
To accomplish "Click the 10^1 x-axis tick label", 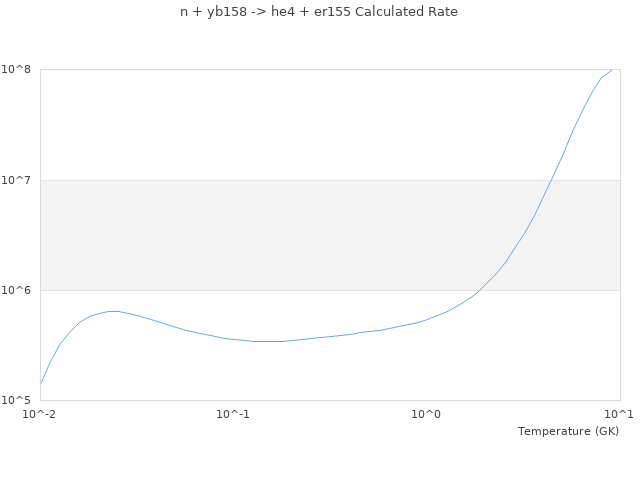I will [x=620, y=414].
